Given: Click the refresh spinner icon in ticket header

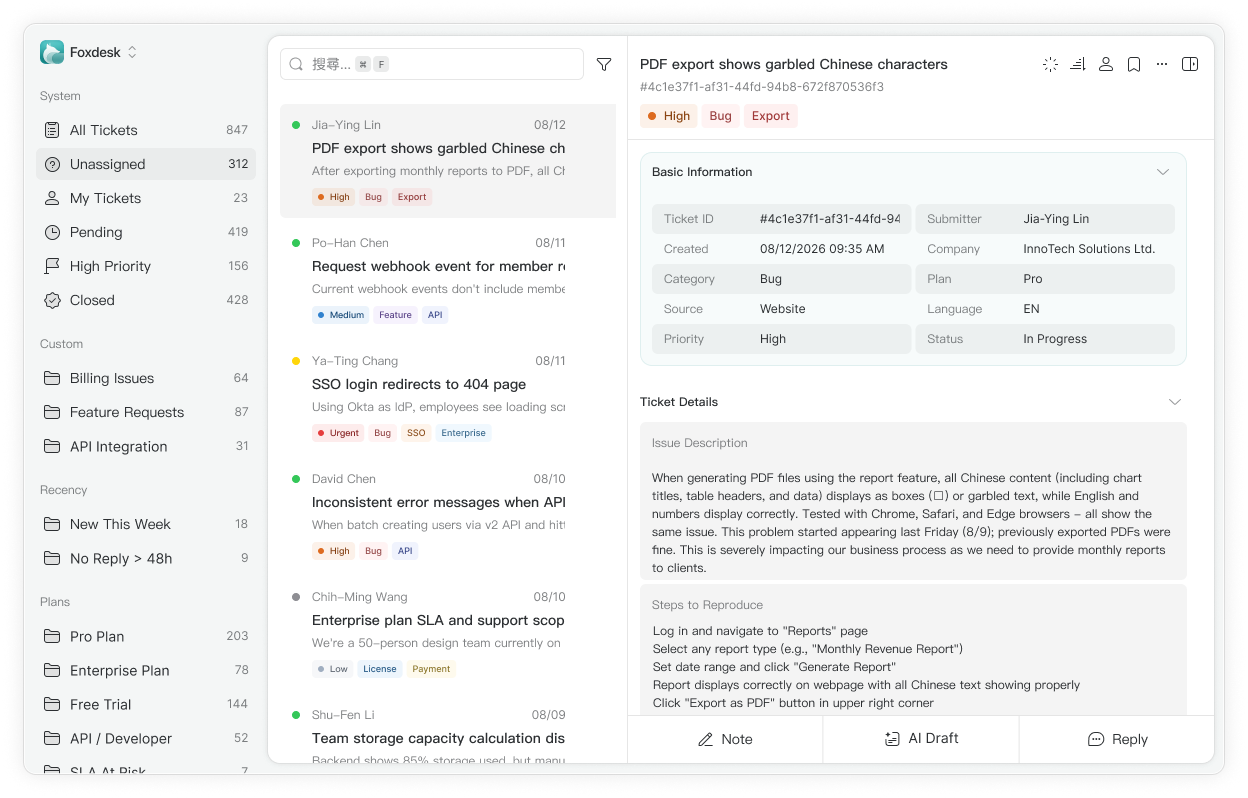Looking at the screenshot, I should (1050, 63).
